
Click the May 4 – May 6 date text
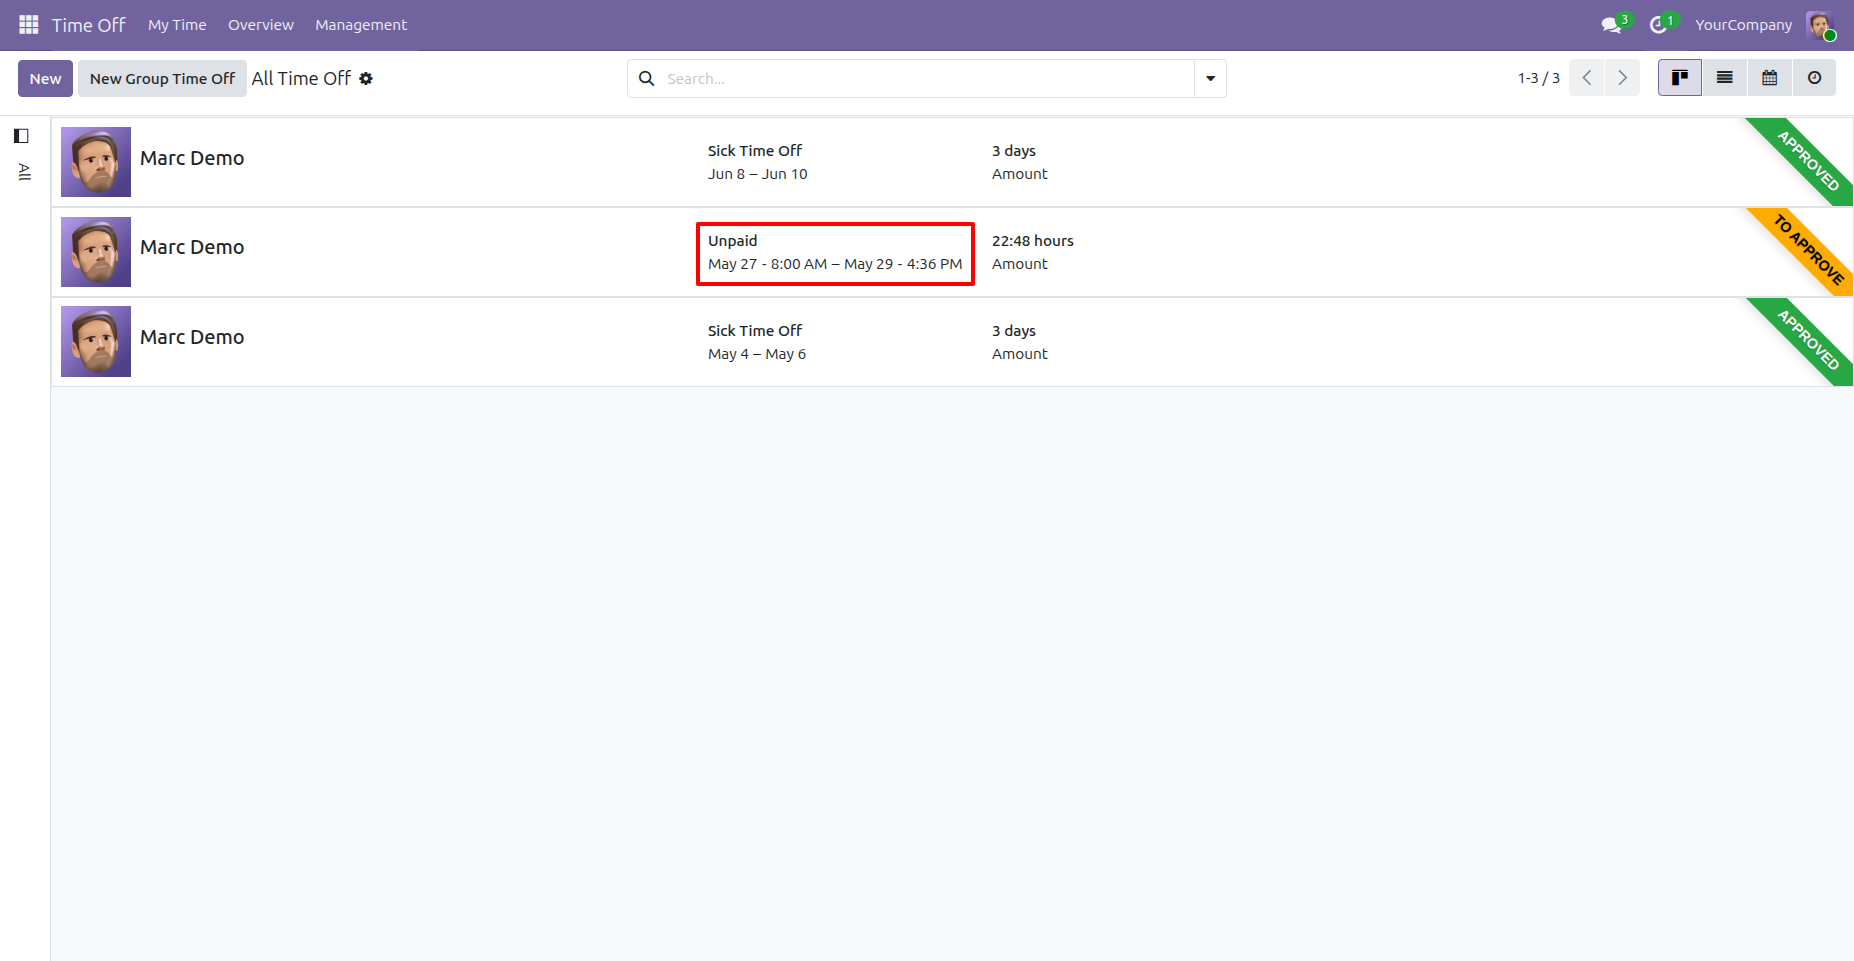[756, 354]
